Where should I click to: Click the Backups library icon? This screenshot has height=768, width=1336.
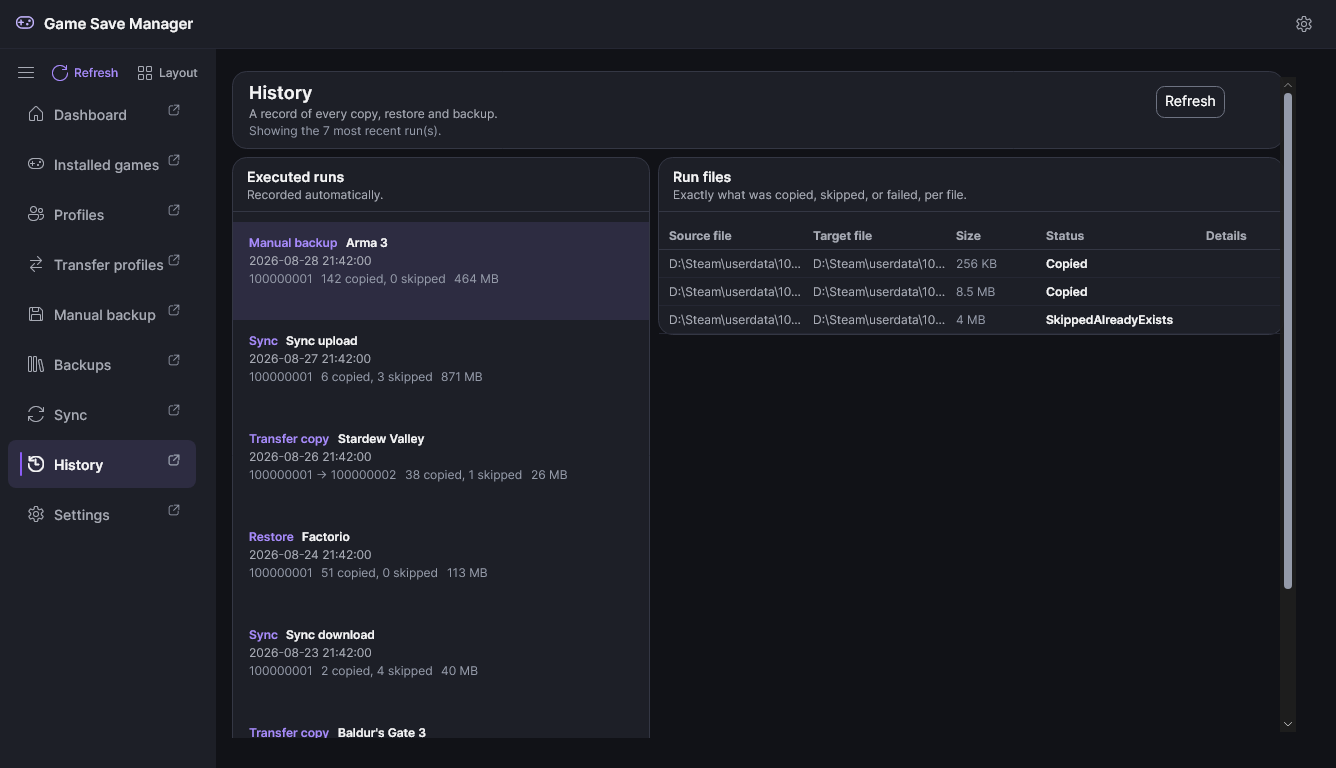(x=36, y=364)
